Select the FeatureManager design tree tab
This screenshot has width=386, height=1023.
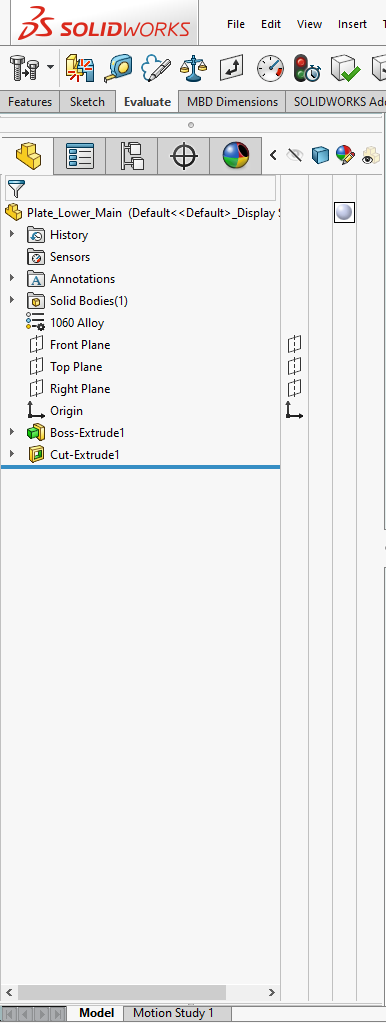coord(27,155)
